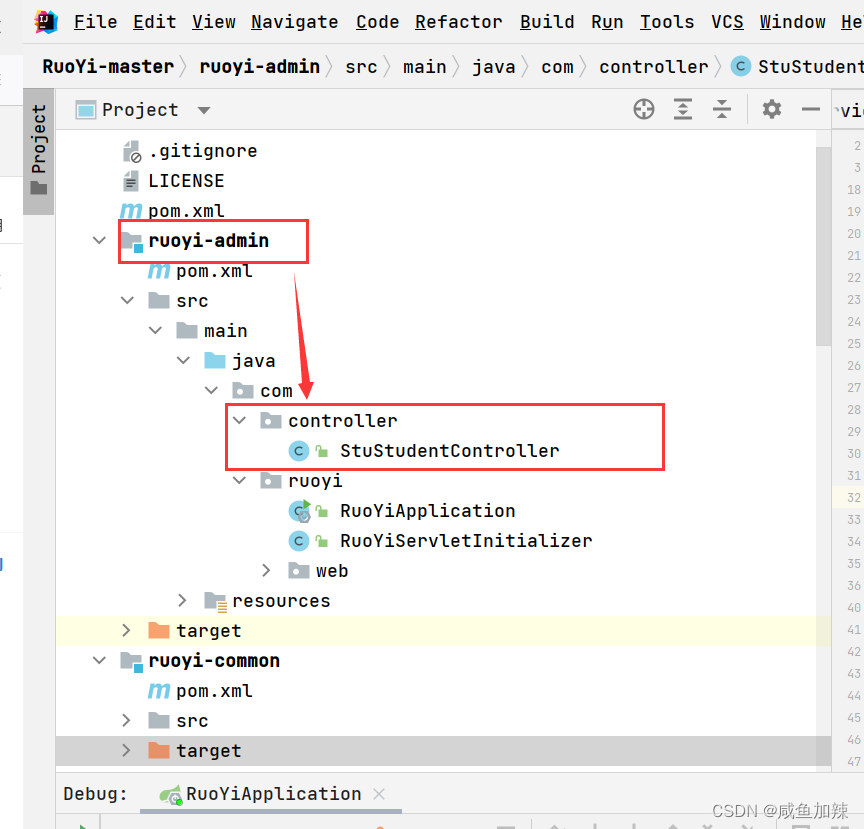Click the IntelliJ IDEA logo icon
864x829 pixels.
(x=46, y=22)
